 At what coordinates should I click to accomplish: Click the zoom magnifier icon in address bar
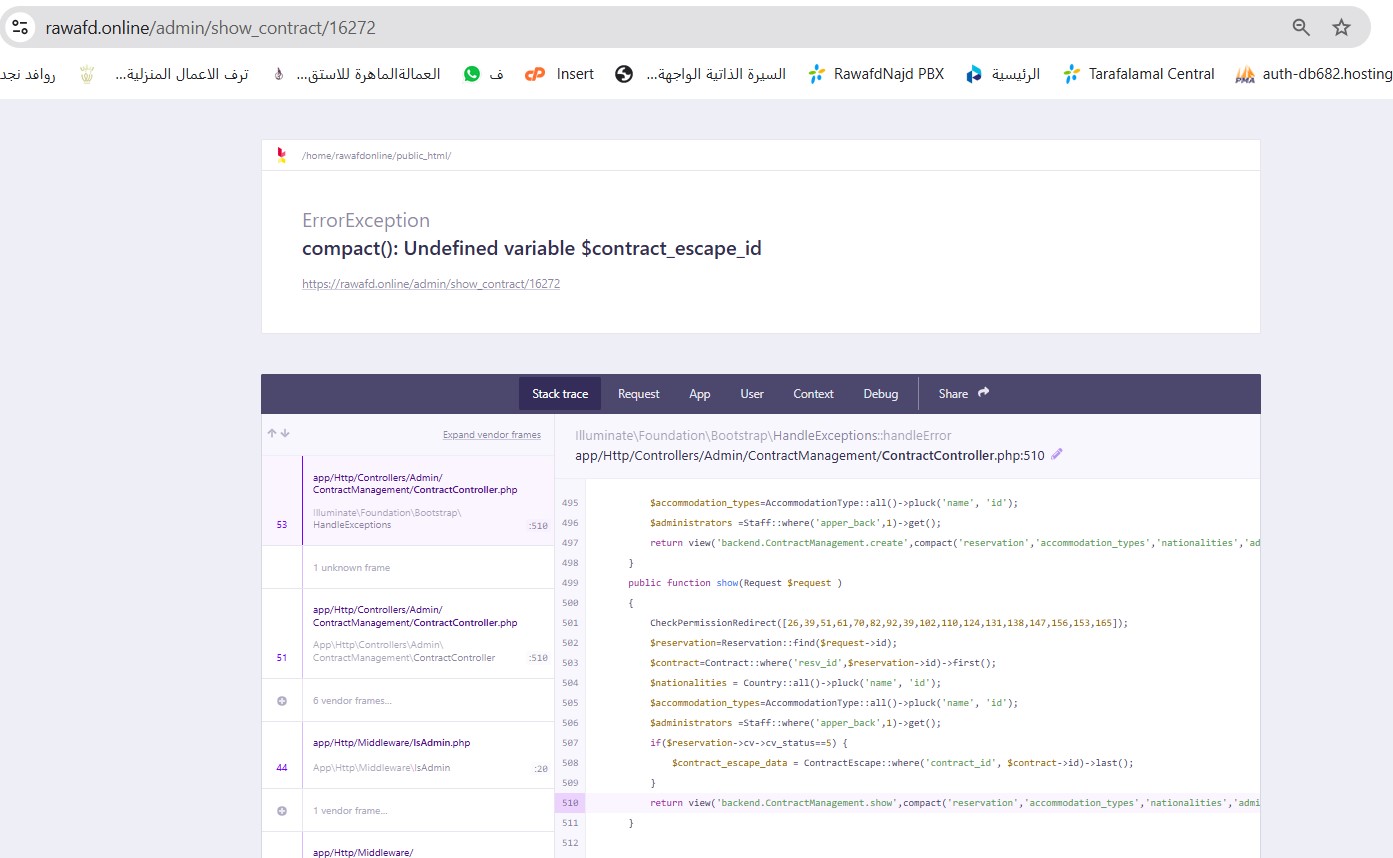(x=1301, y=27)
